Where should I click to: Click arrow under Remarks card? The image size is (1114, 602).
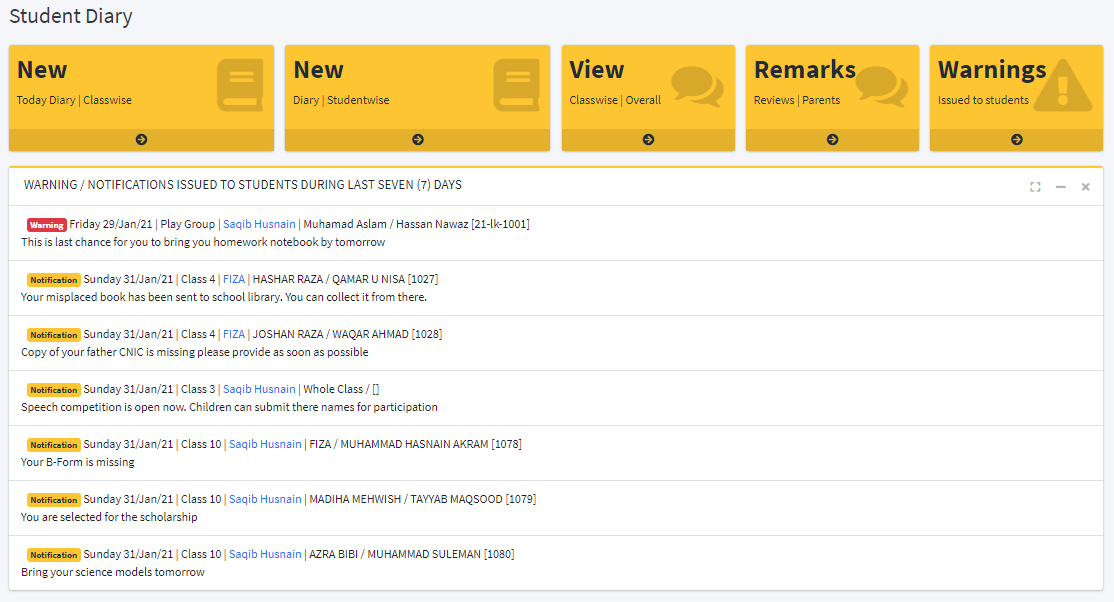pos(832,140)
